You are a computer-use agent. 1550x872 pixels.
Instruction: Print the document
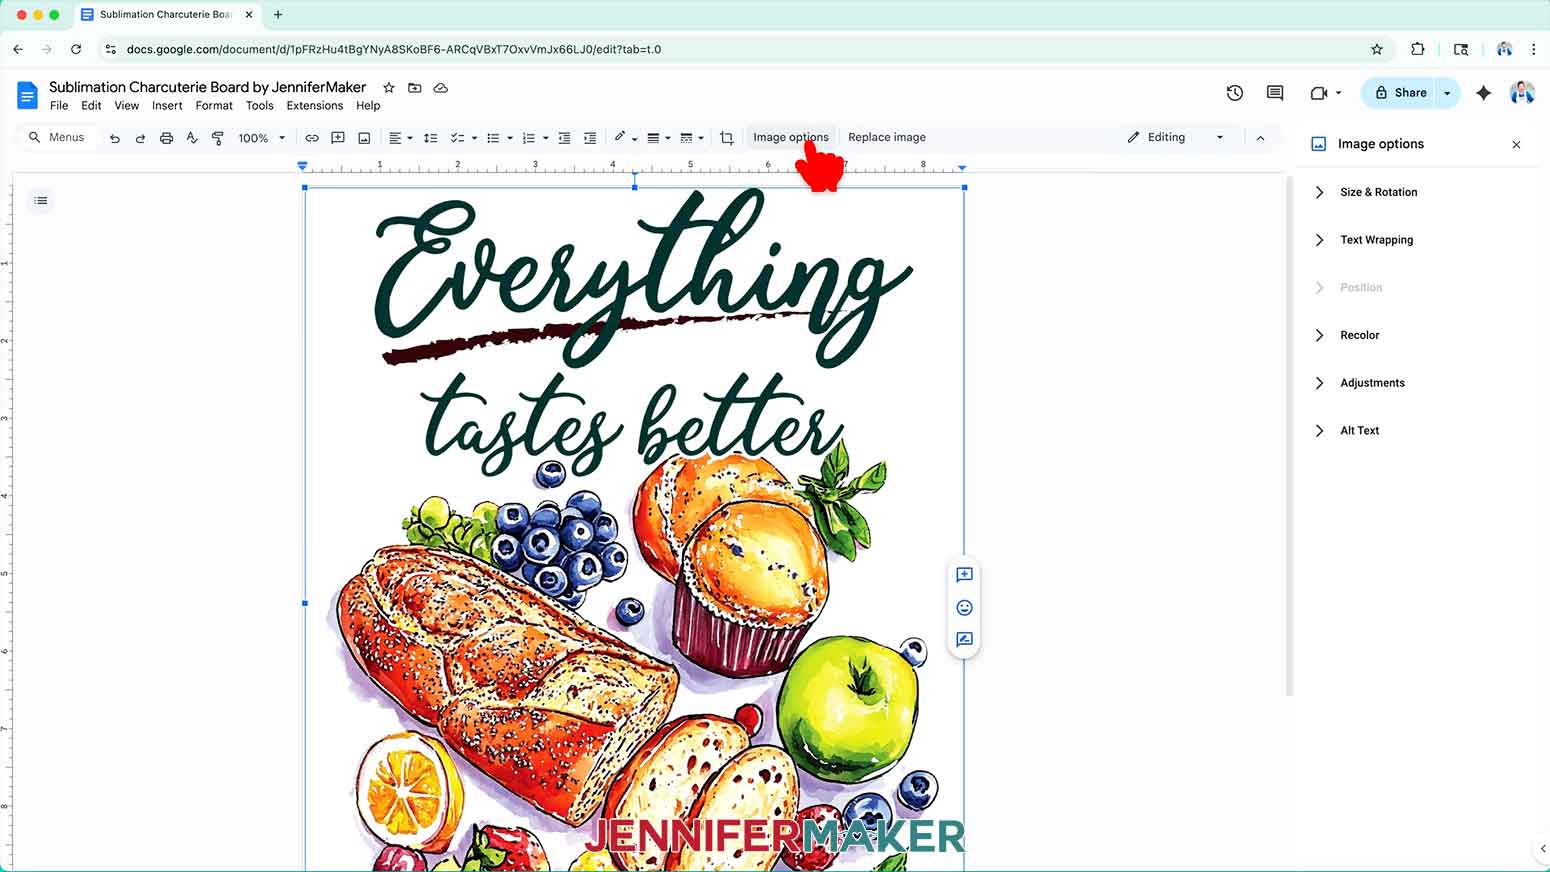[x=166, y=138]
